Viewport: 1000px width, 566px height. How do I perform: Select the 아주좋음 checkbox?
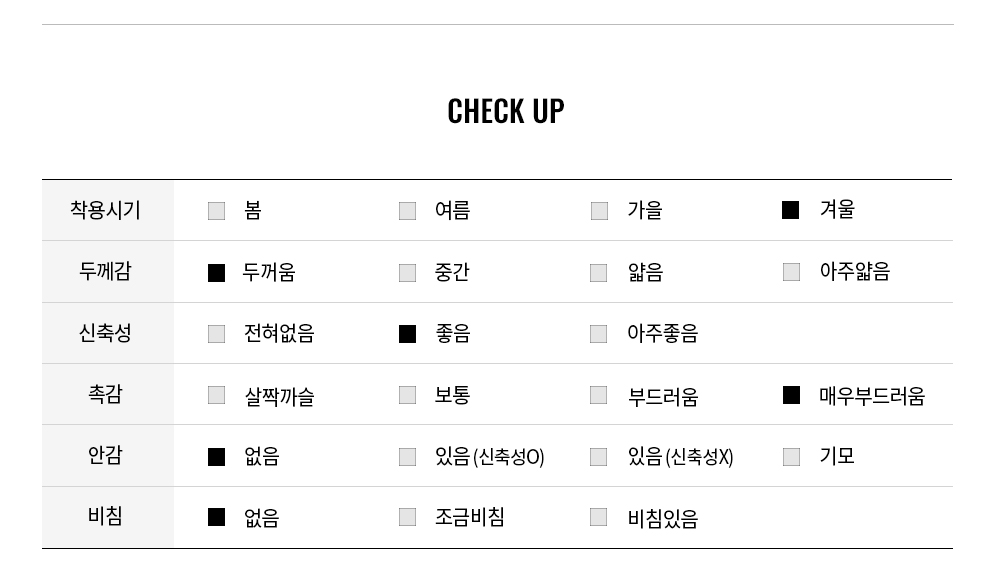pos(598,334)
